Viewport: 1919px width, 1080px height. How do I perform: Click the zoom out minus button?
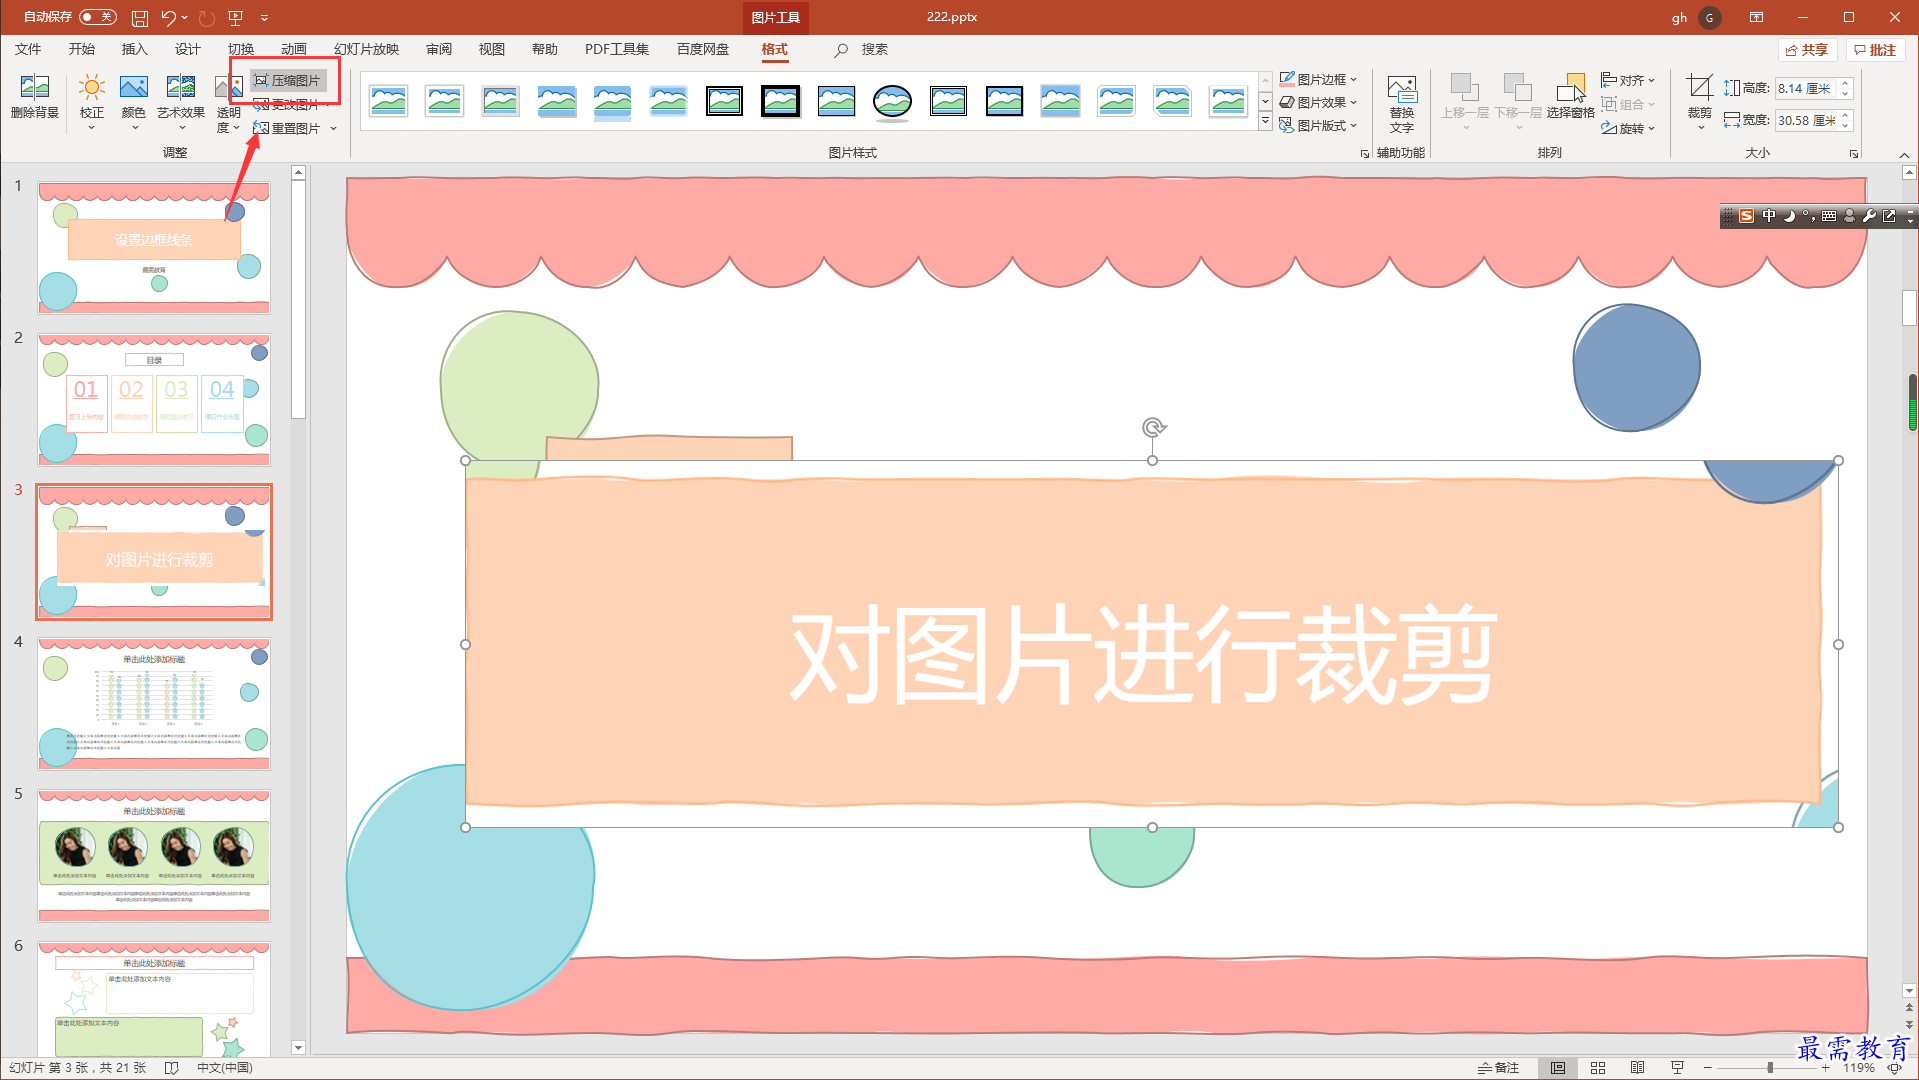tap(1708, 1068)
